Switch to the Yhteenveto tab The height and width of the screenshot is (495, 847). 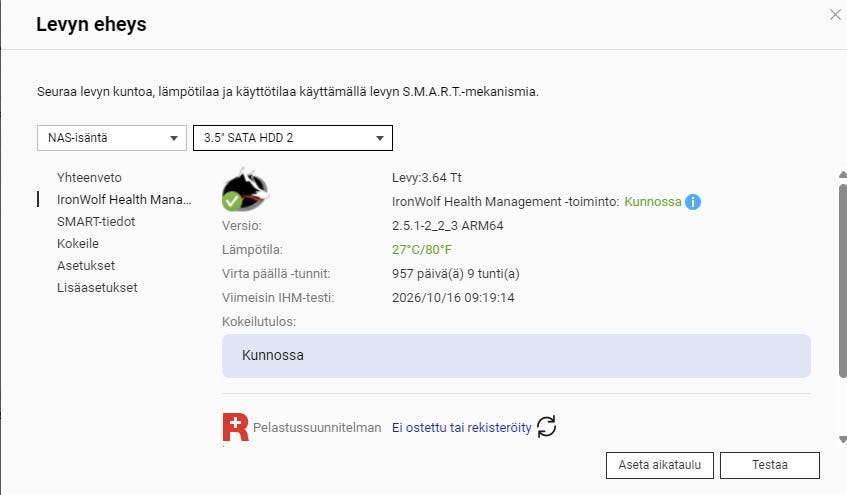point(89,178)
